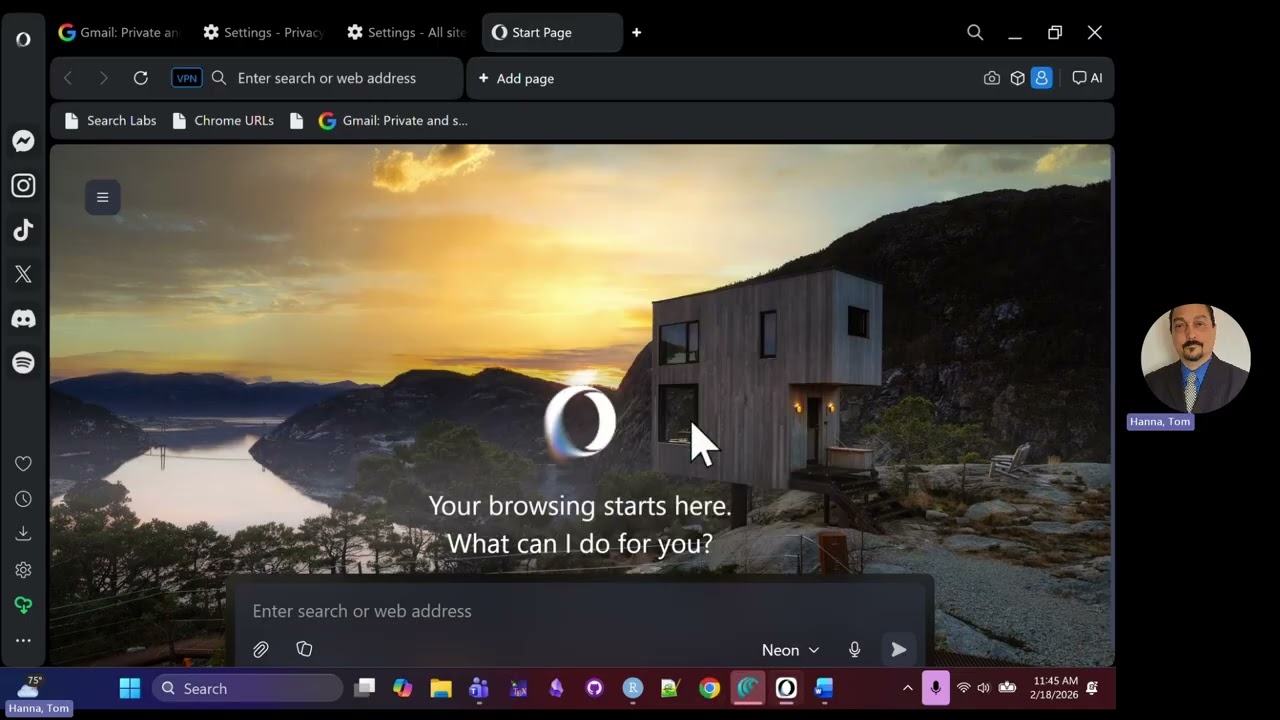Image resolution: width=1280 pixels, height=720 pixels.
Task: Open the Search Labs bookmark
Action: (x=111, y=121)
